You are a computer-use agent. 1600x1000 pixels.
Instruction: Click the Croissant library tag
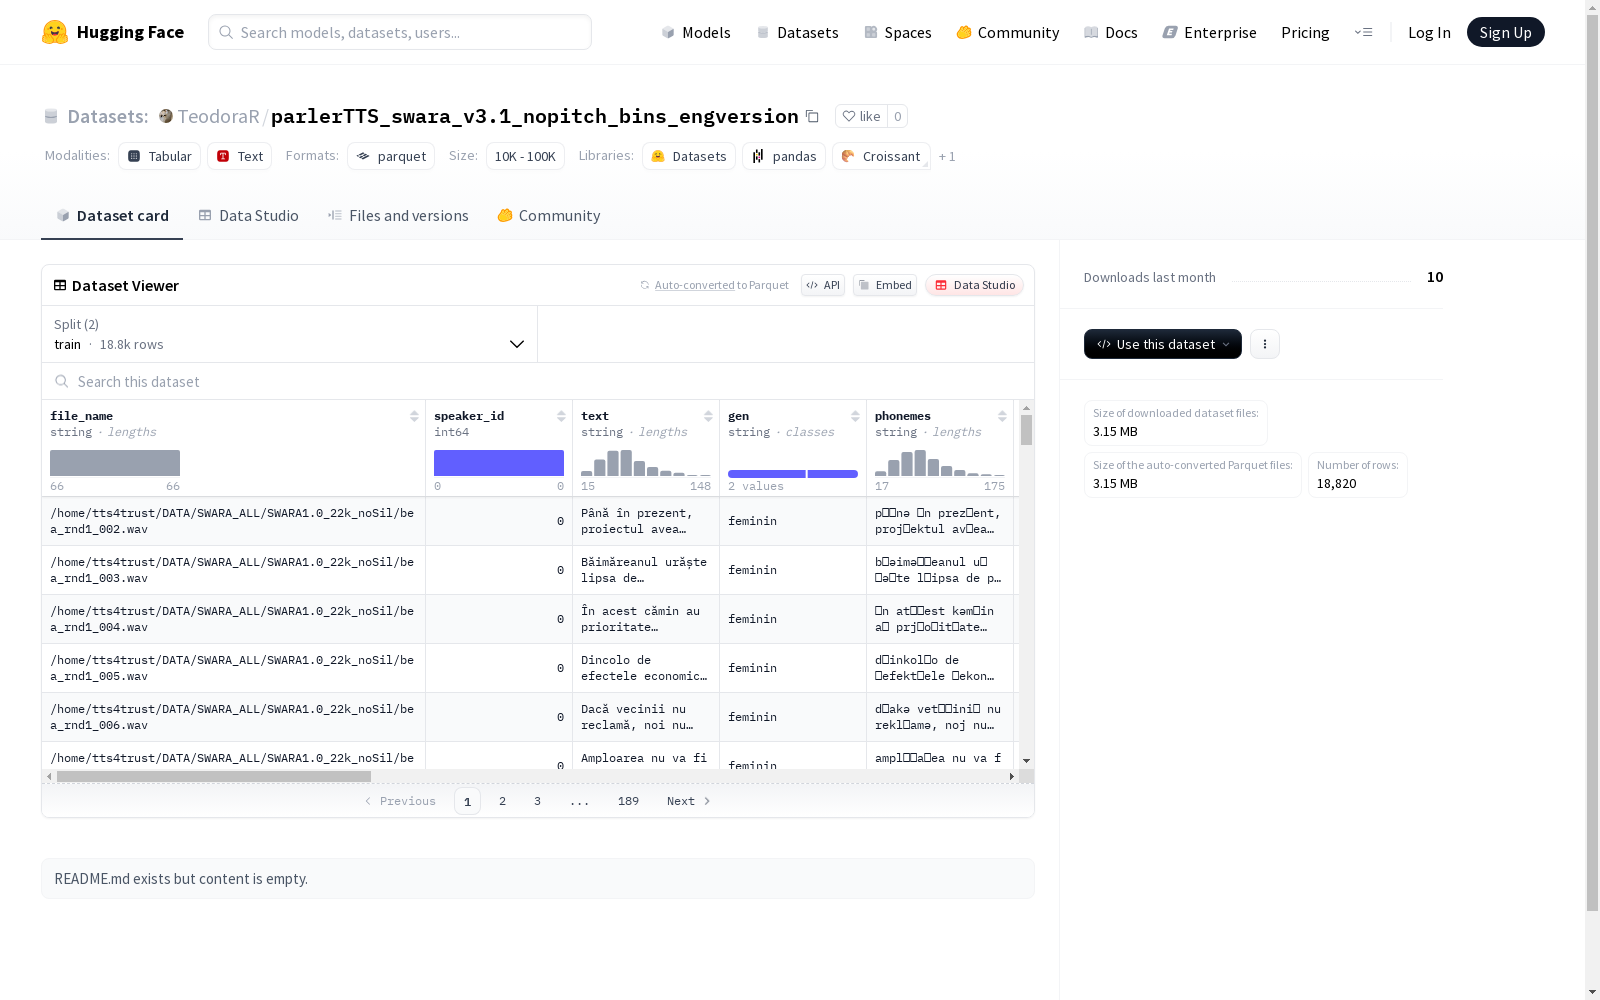tap(881, 156)
